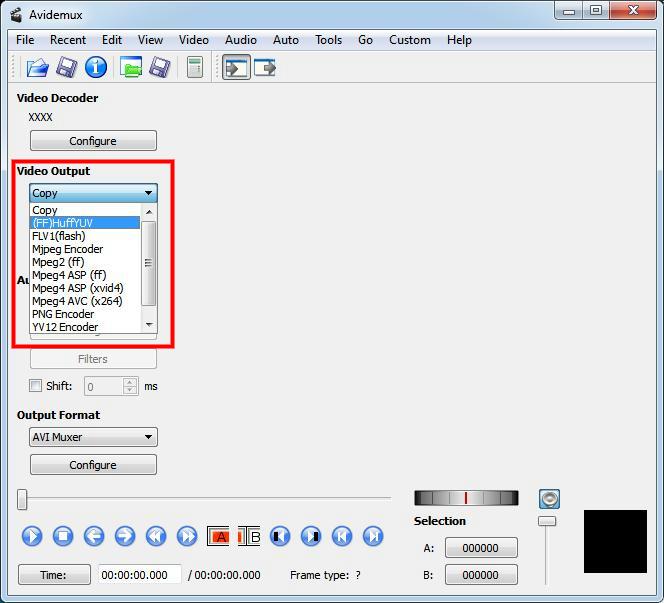
Task: Load project using the green folder icon
Action: (131, 67)
